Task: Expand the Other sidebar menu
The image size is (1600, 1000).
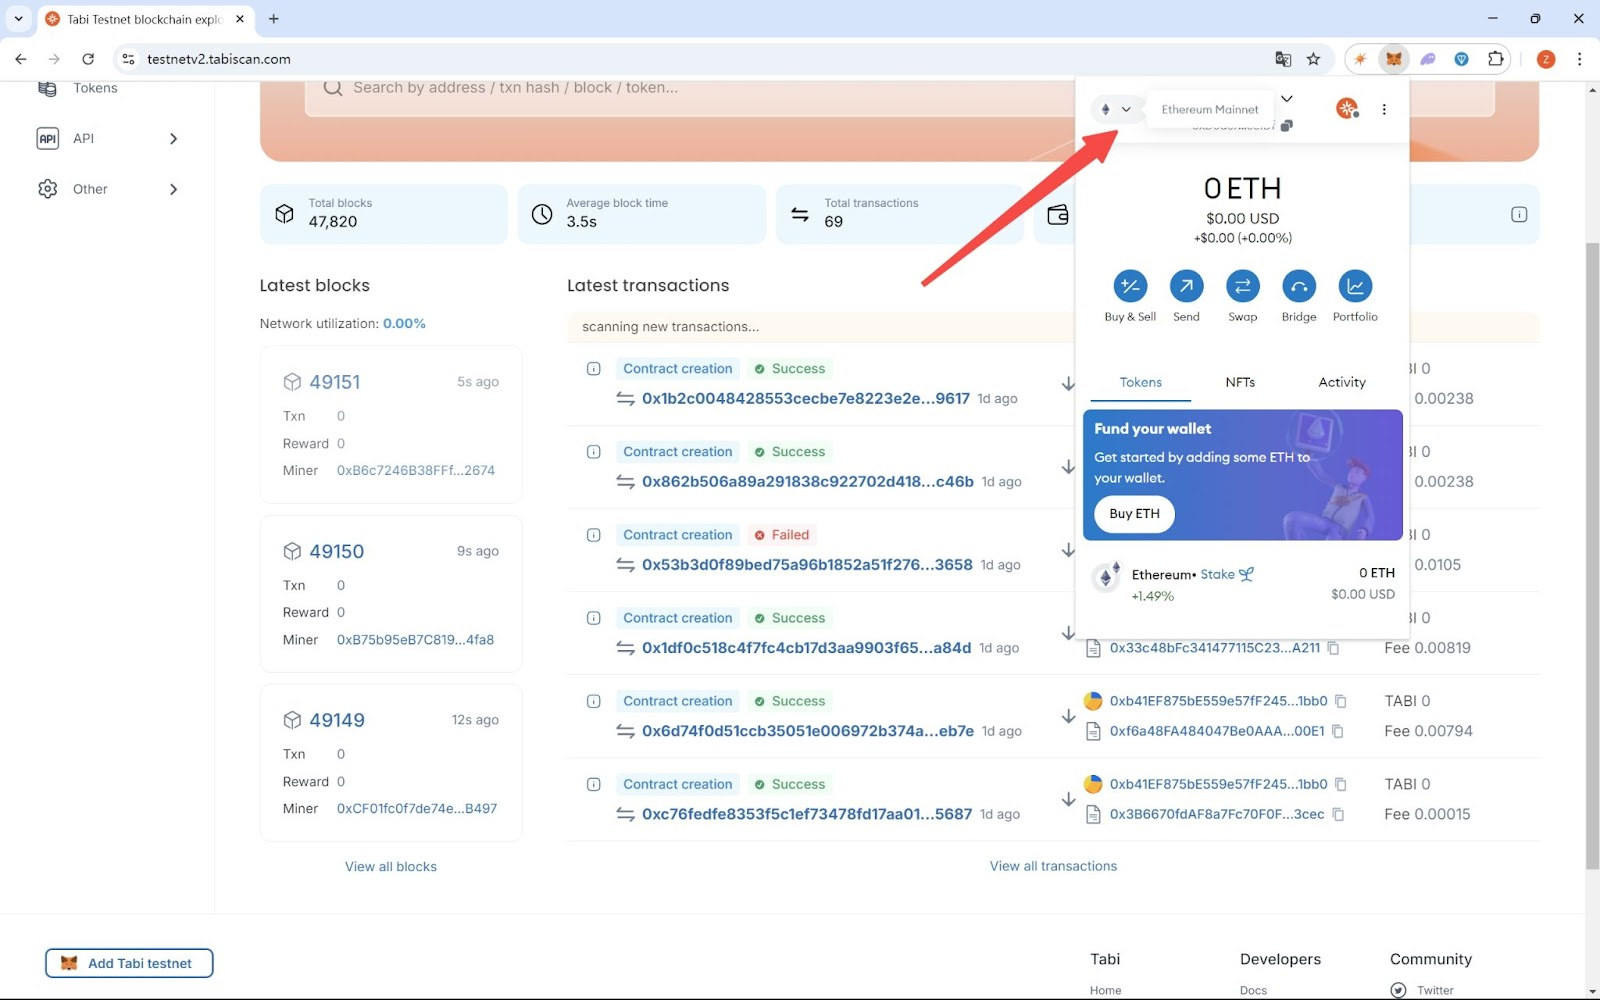Action: coord(174,189)
